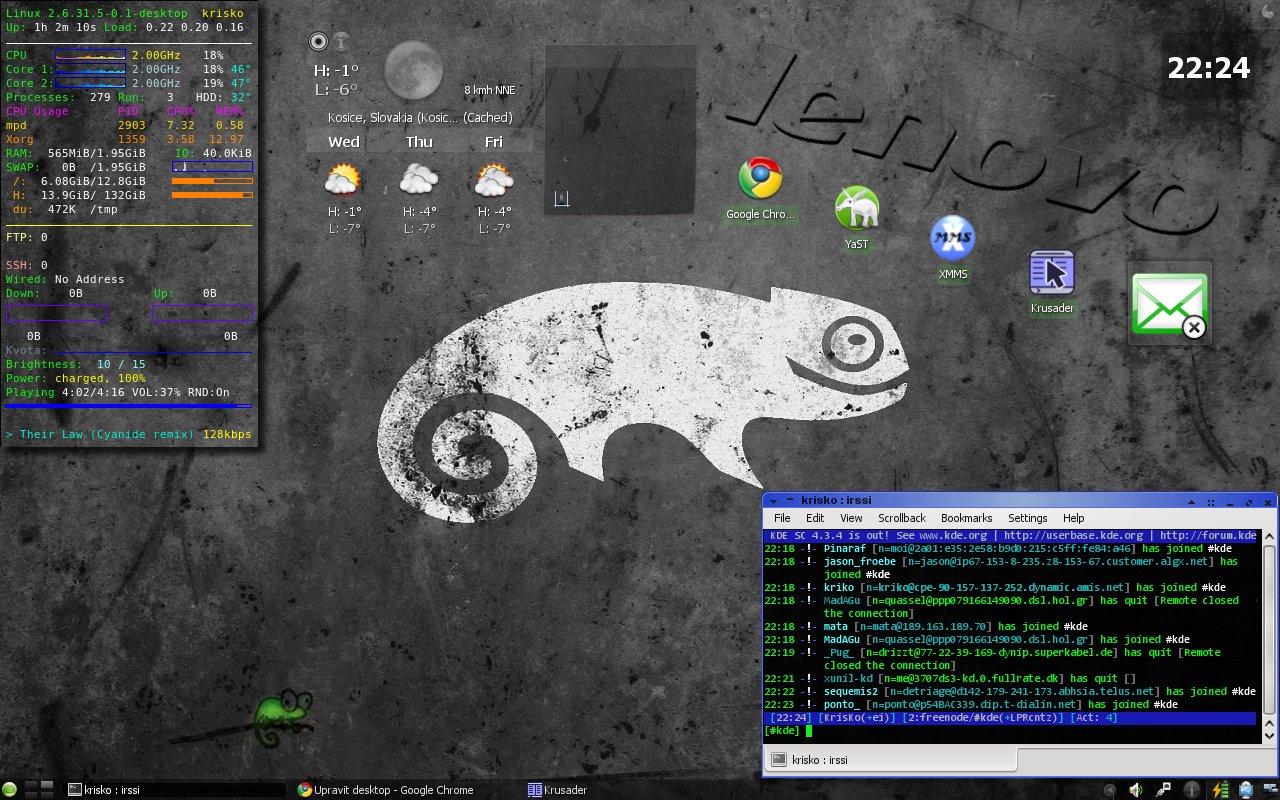Open Edit menu in irssi Konsole

(815, 518)
